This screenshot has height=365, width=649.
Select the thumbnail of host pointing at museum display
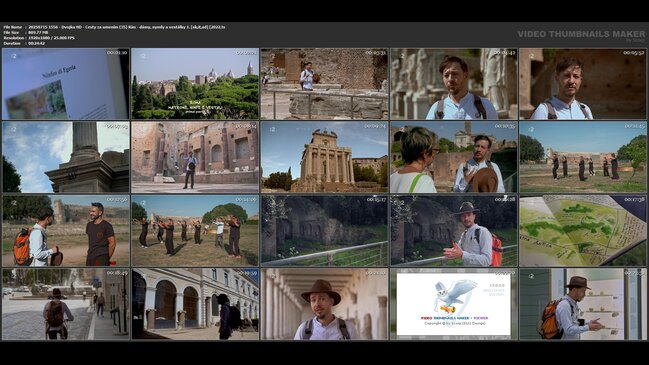click(x=583, y=304)
